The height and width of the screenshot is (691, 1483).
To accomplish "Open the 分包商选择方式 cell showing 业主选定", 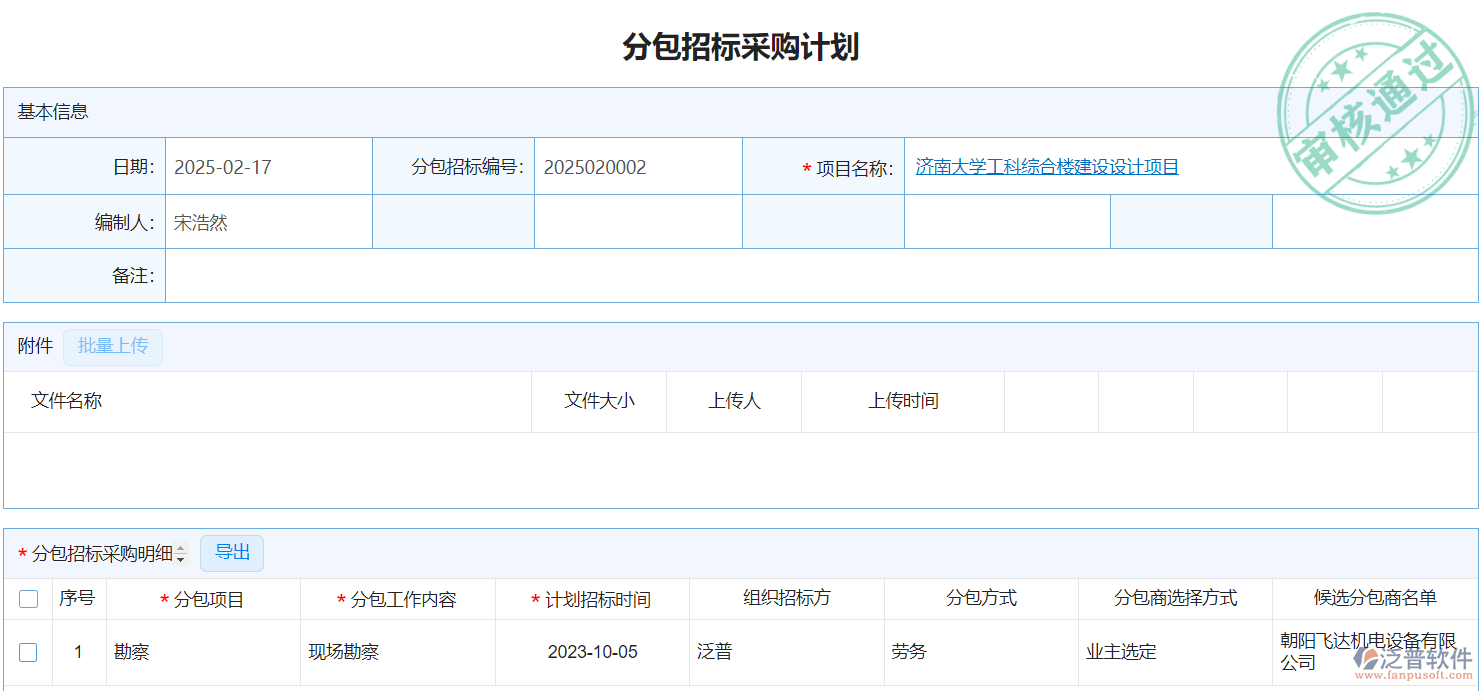I will 1174,652.
